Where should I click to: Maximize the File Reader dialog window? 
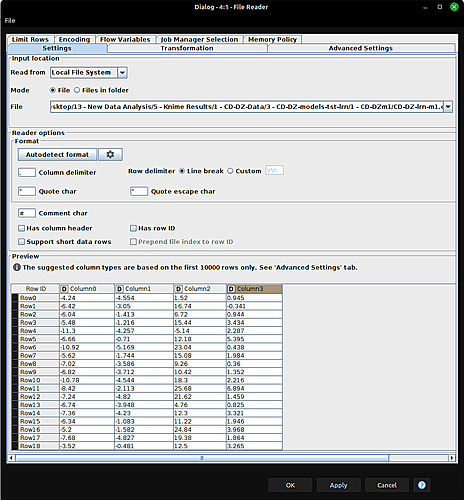coord(440,7)
